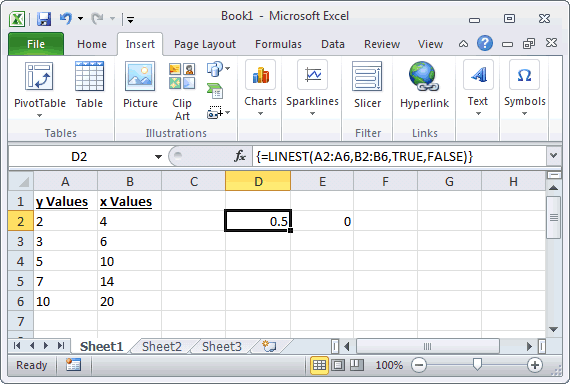Switch to Normal view

[319, 365]
